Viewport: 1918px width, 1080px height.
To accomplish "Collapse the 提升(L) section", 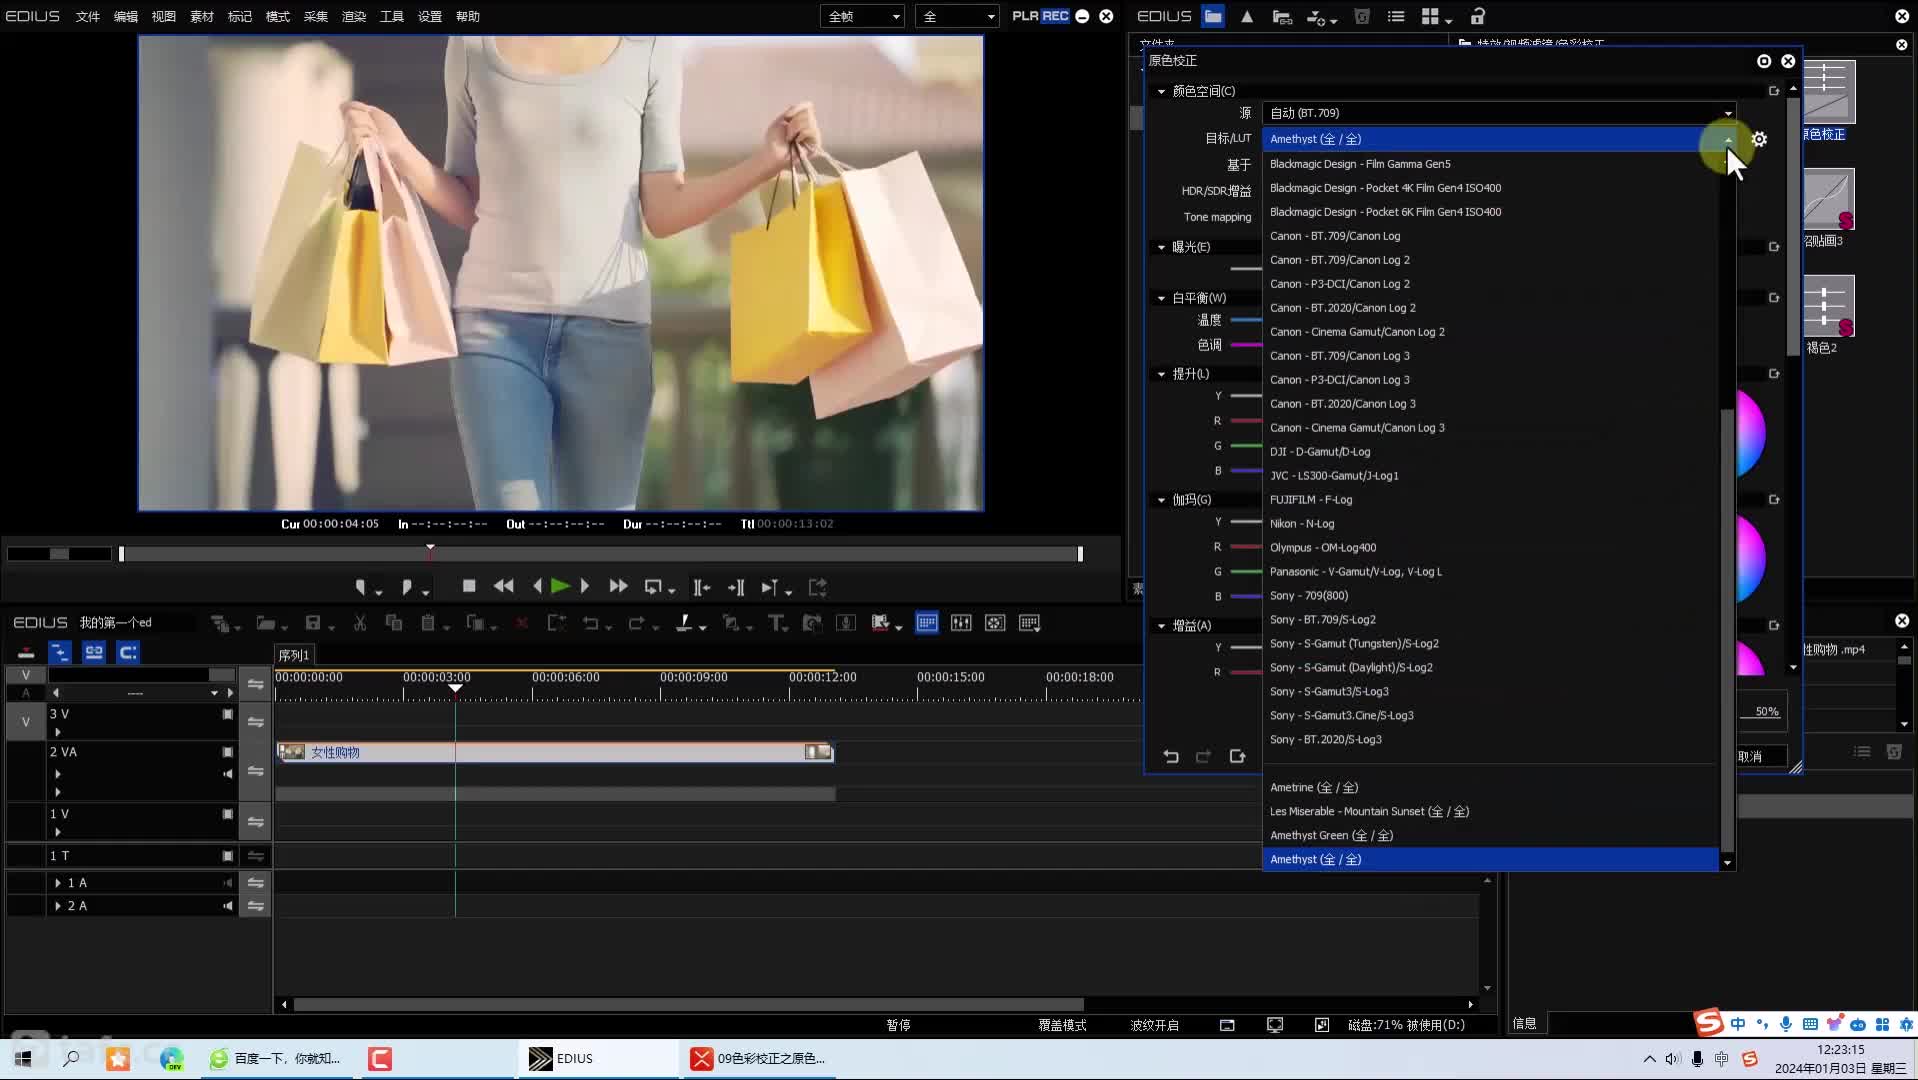I will click(1161, 374).
